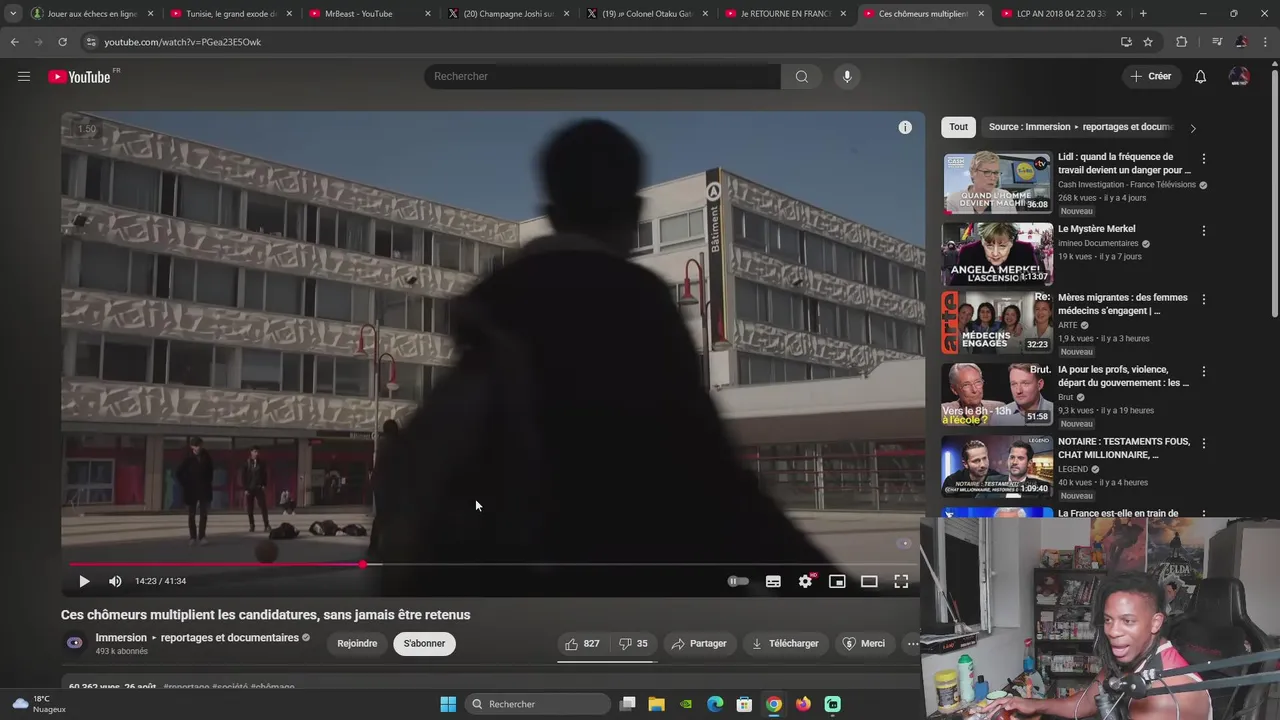Switch to the chess 'Jouer aux échecs' tab

pyautogui.click(x=91, y=14)
